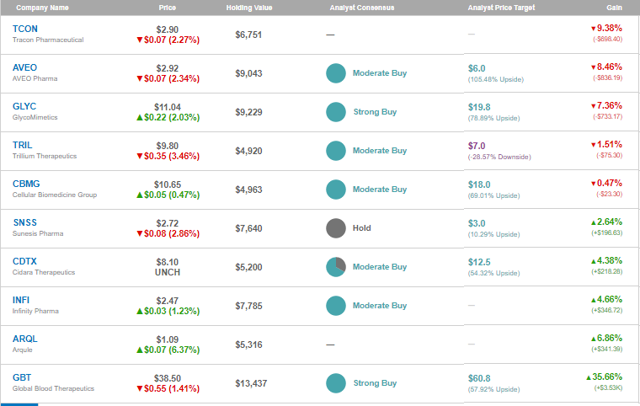Click the $7,640 holding value for SNSS
Screen dimensions: 640x406
(x=249, y=229)
